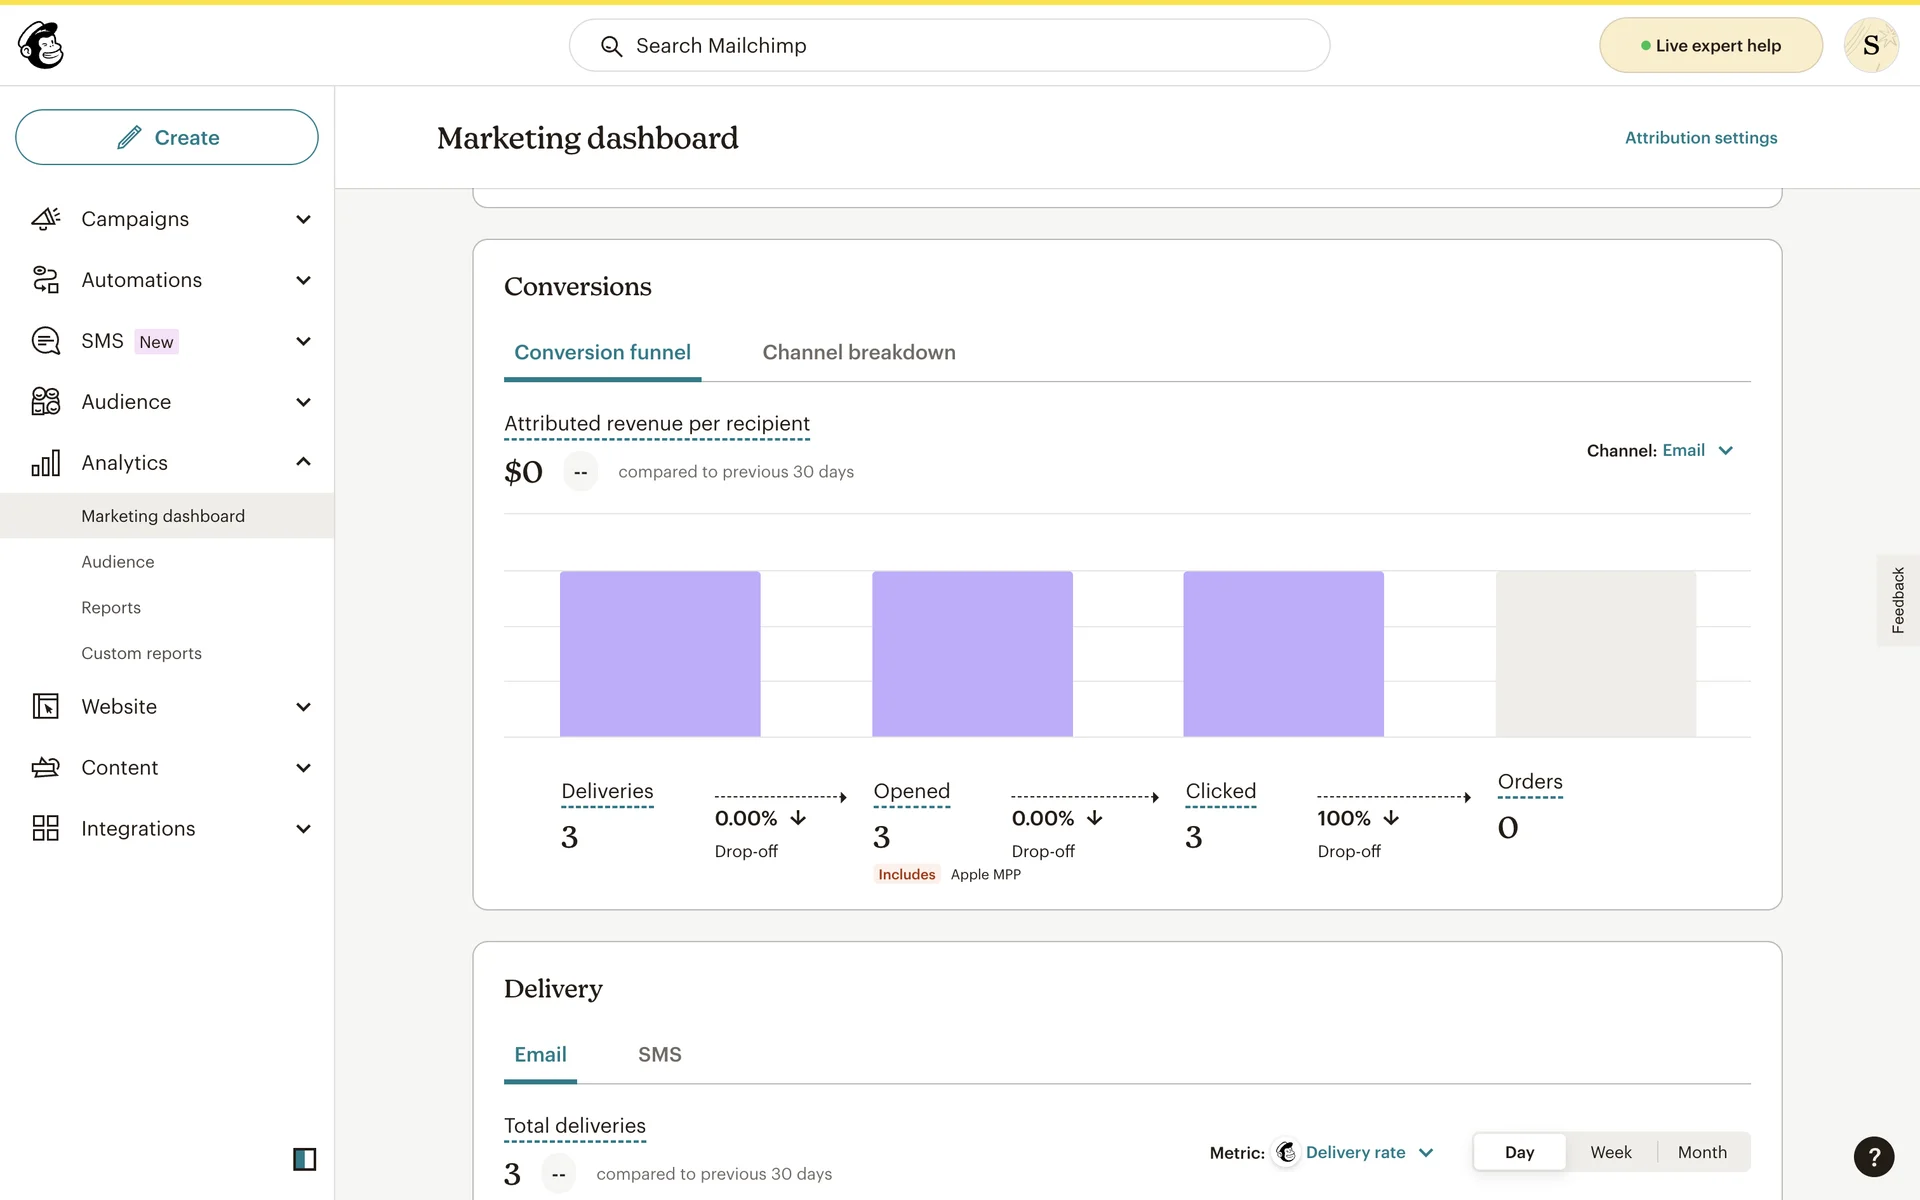Click the Create button
This screenshot has height=1200, width=1920.
(167, 137)
